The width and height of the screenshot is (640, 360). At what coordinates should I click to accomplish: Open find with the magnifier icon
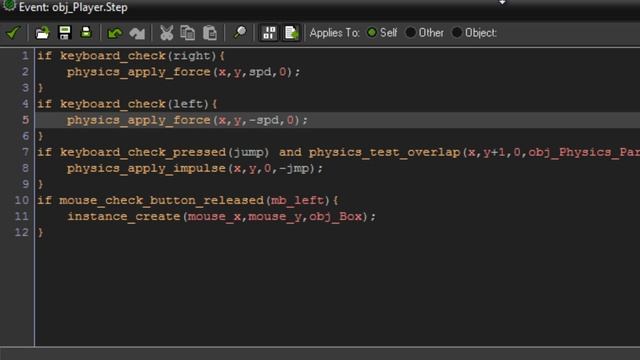(240, 32)
